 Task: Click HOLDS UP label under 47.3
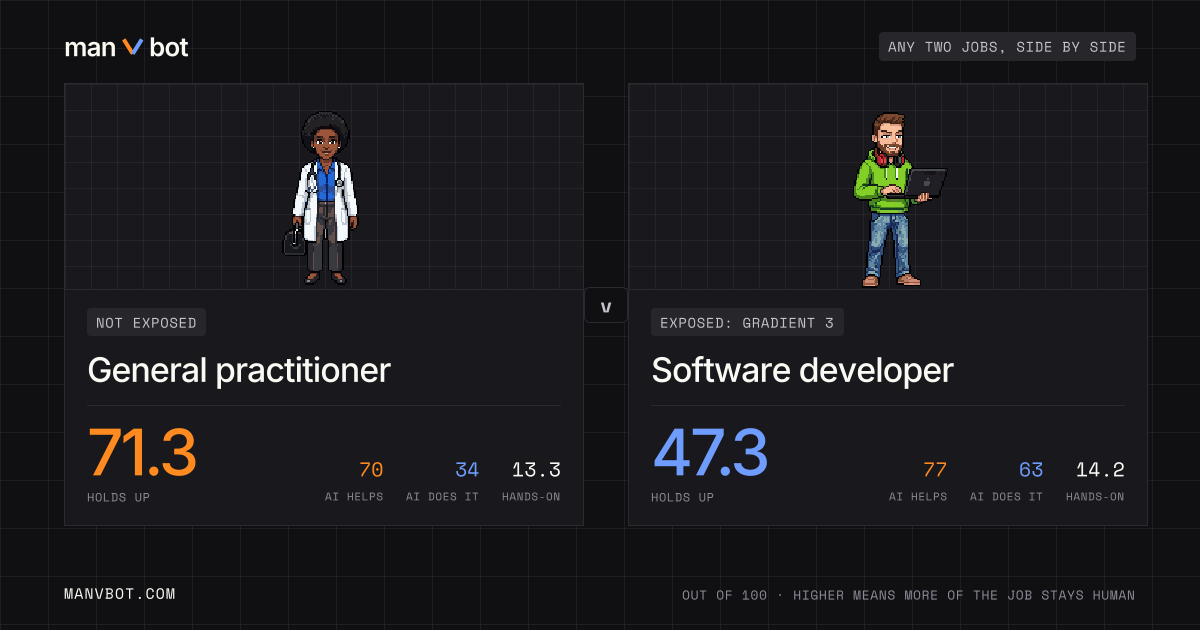682,497
